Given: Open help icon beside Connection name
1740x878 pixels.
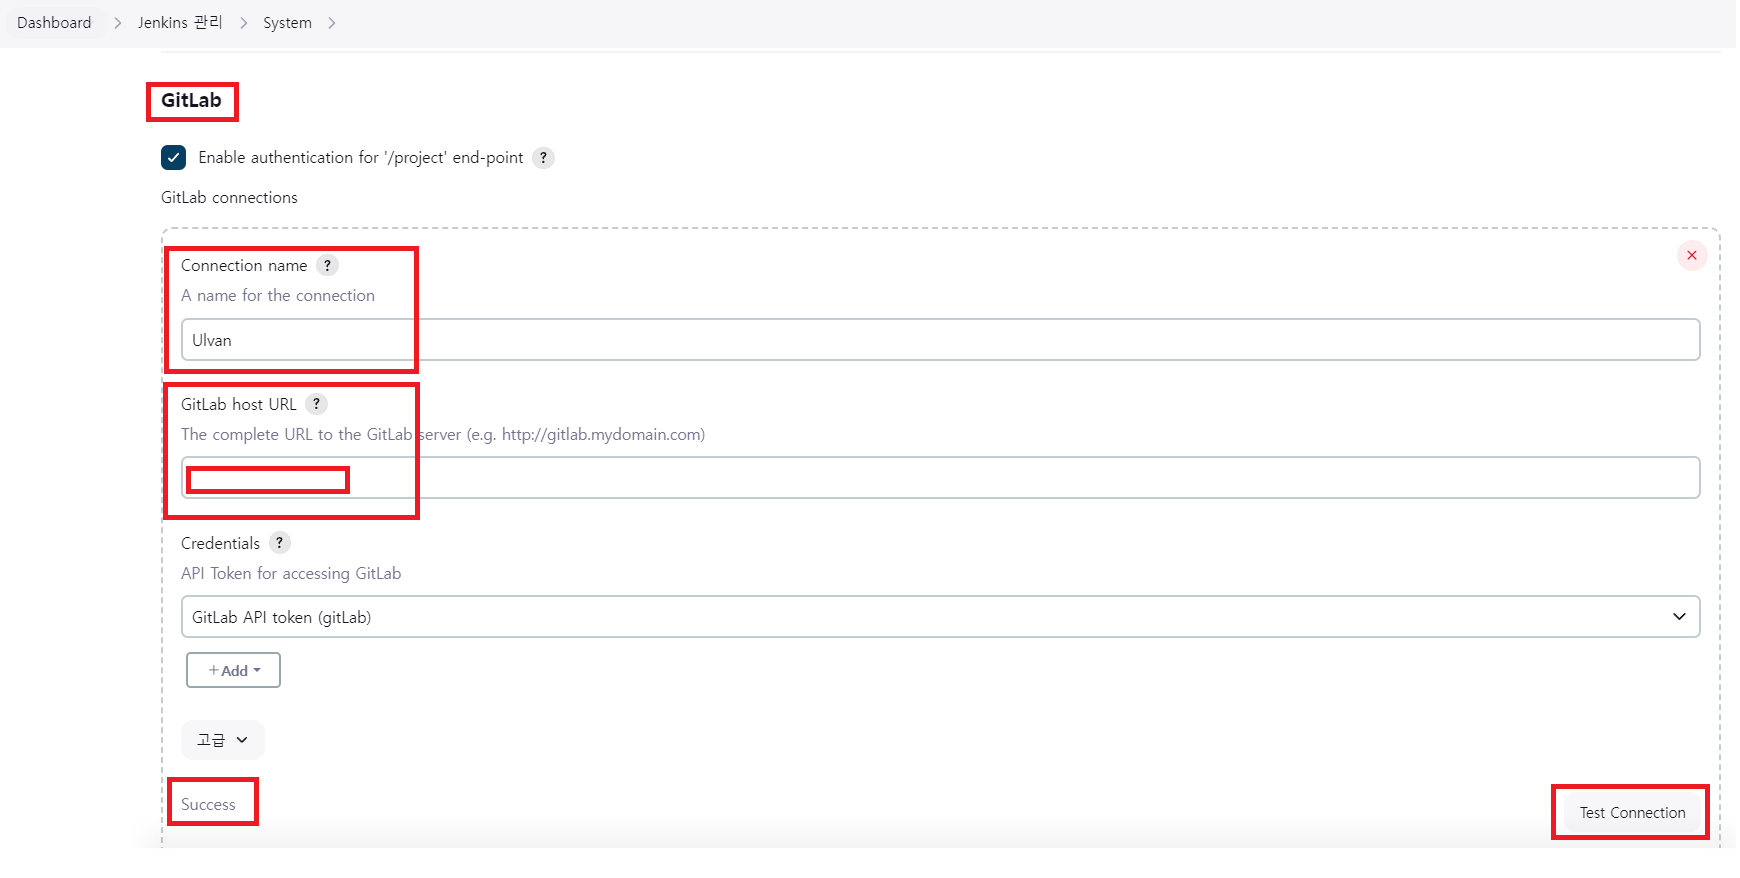Looking at the screenshot, I should point(327,265).
